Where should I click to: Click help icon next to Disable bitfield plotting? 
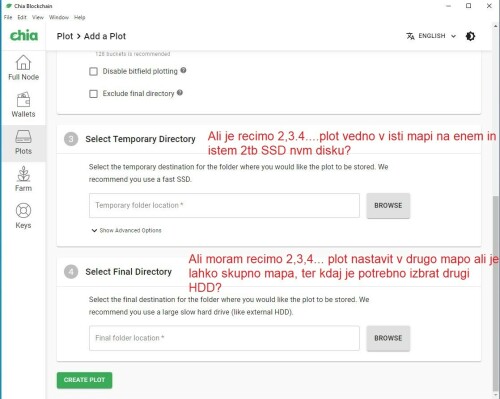(x=183, y=70)
